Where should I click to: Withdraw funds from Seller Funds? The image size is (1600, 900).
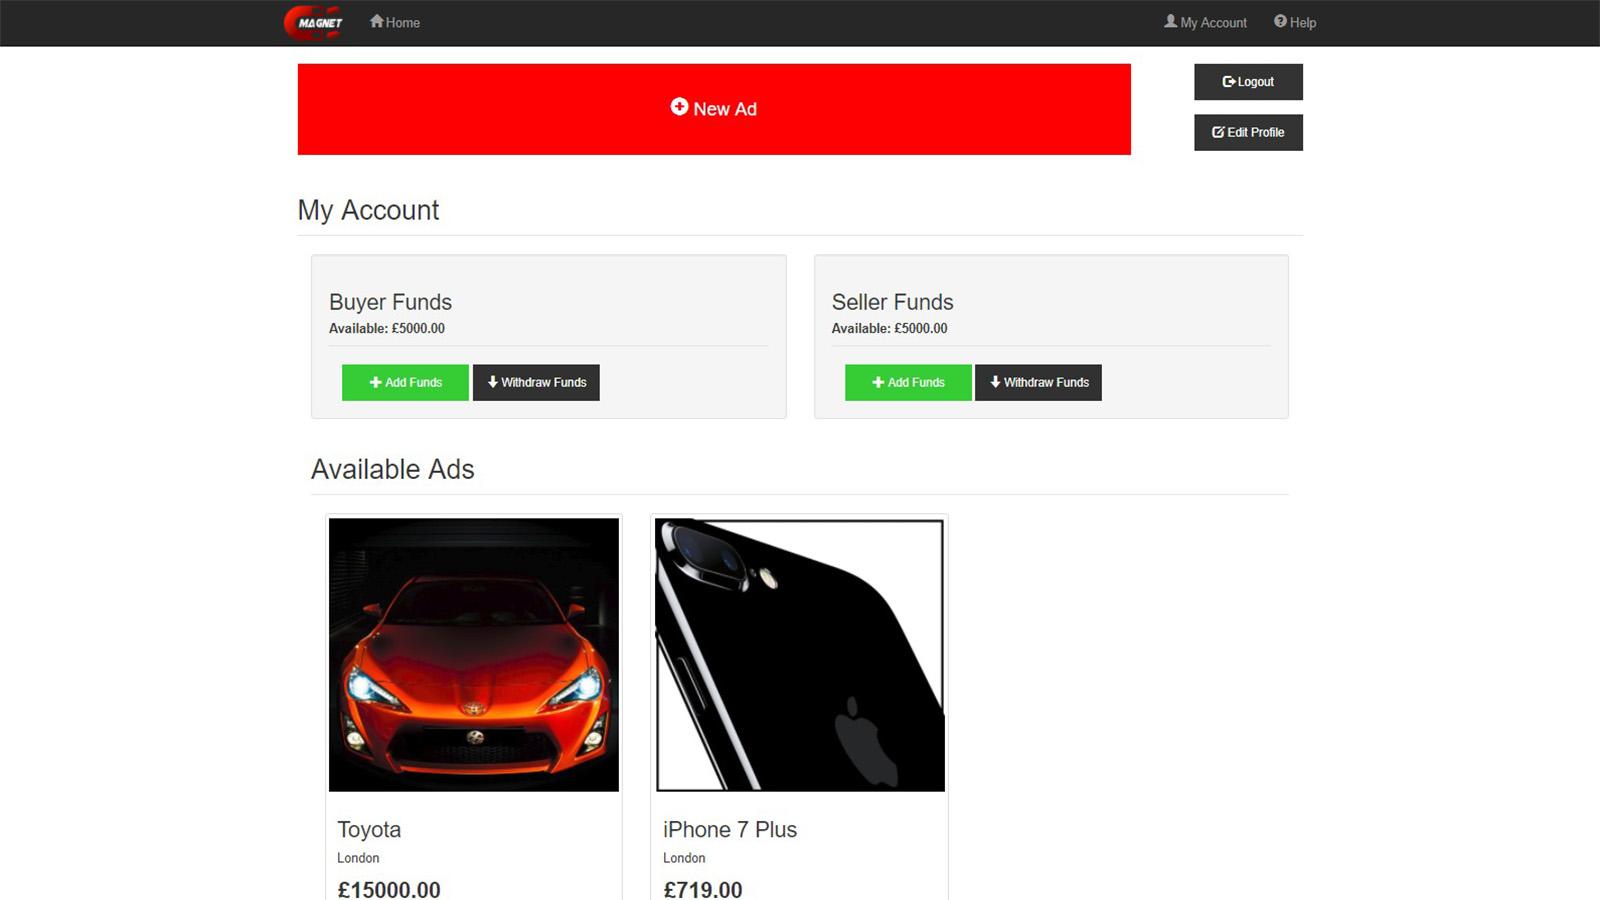[x=1038, y=382]
